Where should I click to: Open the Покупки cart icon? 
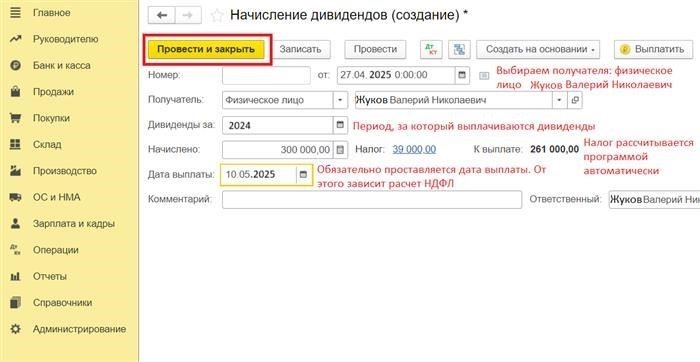coord(16,118)
